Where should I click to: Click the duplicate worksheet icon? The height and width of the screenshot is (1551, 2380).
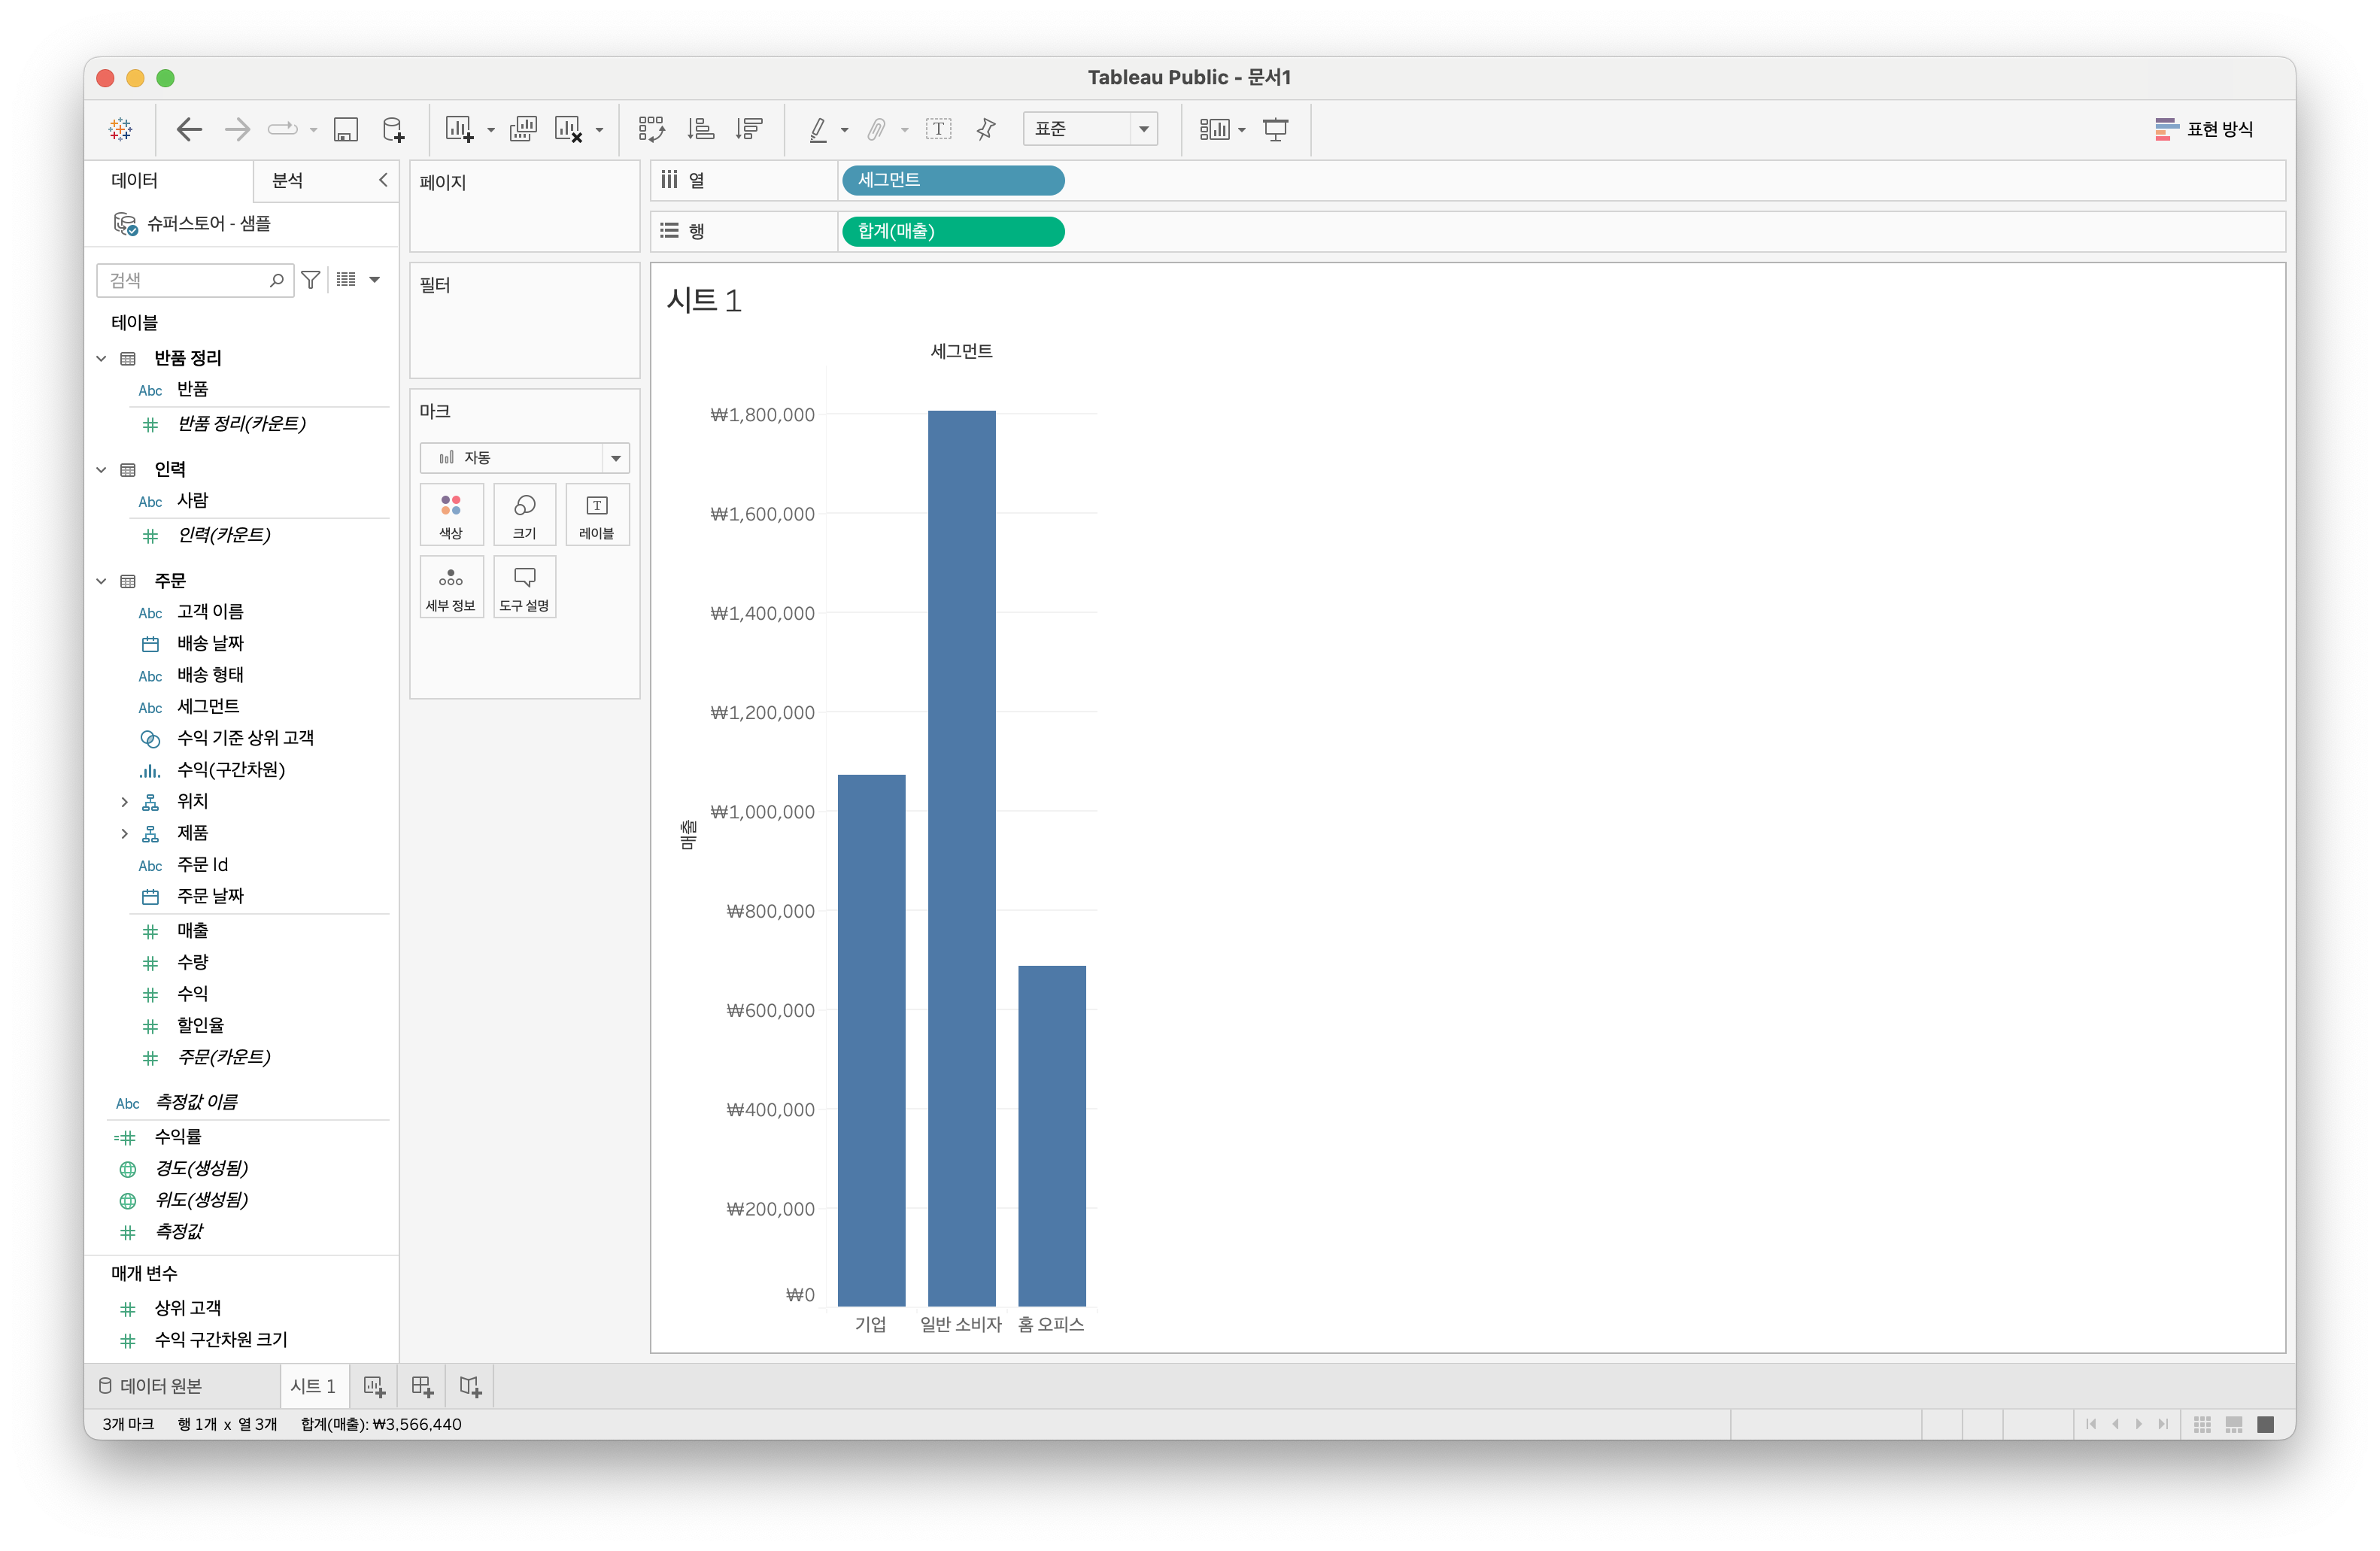pos(523,129)
